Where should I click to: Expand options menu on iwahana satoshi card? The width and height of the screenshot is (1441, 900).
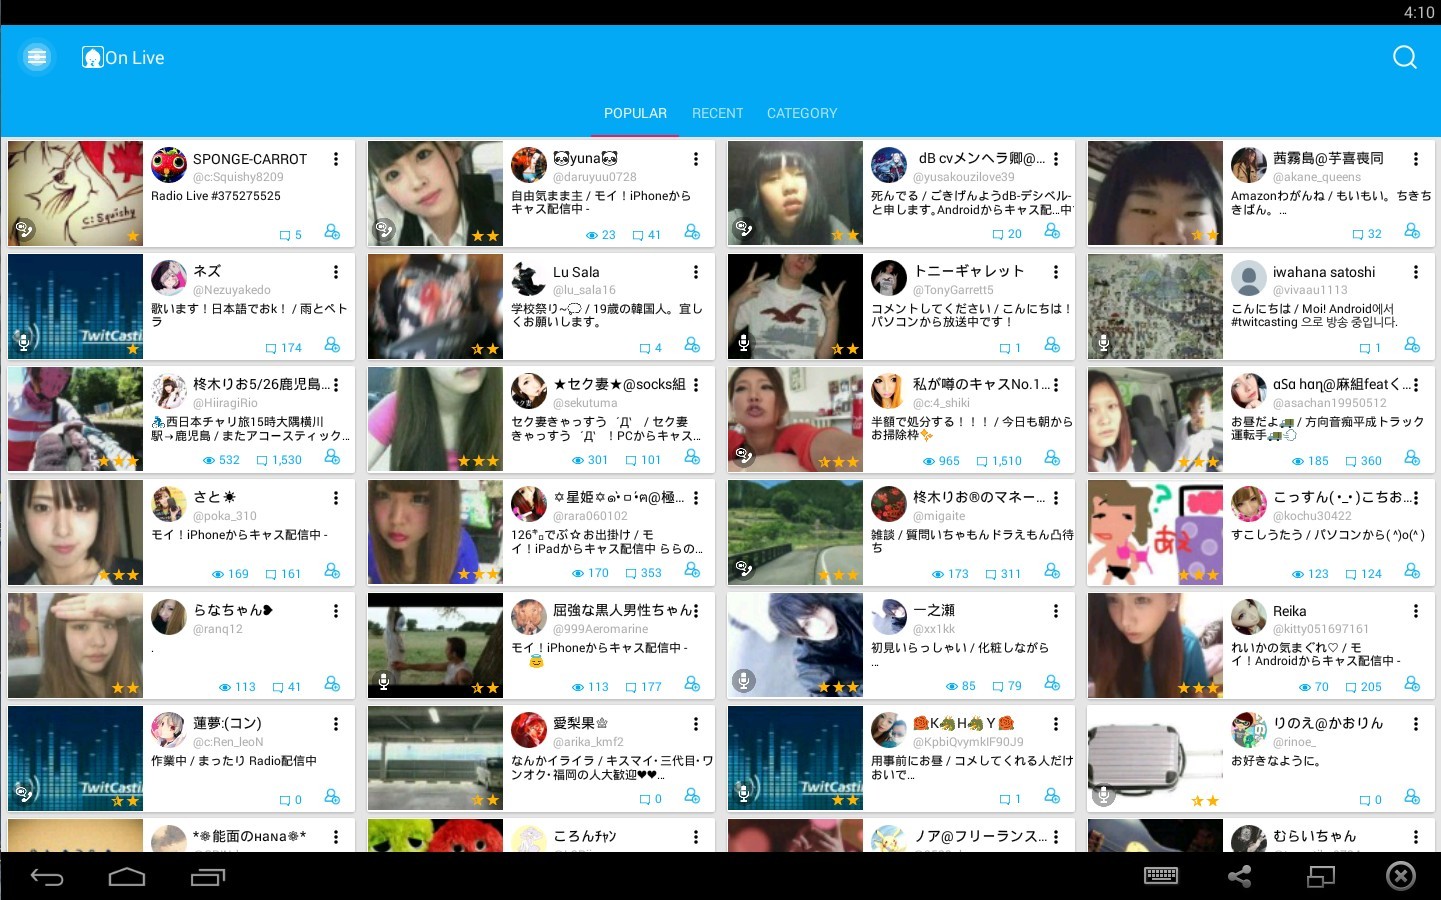[1416, 272]
